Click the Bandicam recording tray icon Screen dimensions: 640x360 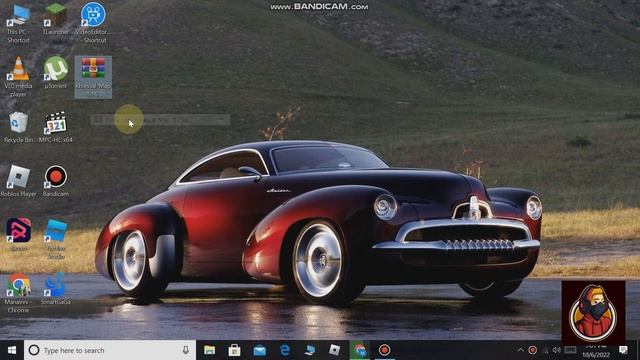532,350
